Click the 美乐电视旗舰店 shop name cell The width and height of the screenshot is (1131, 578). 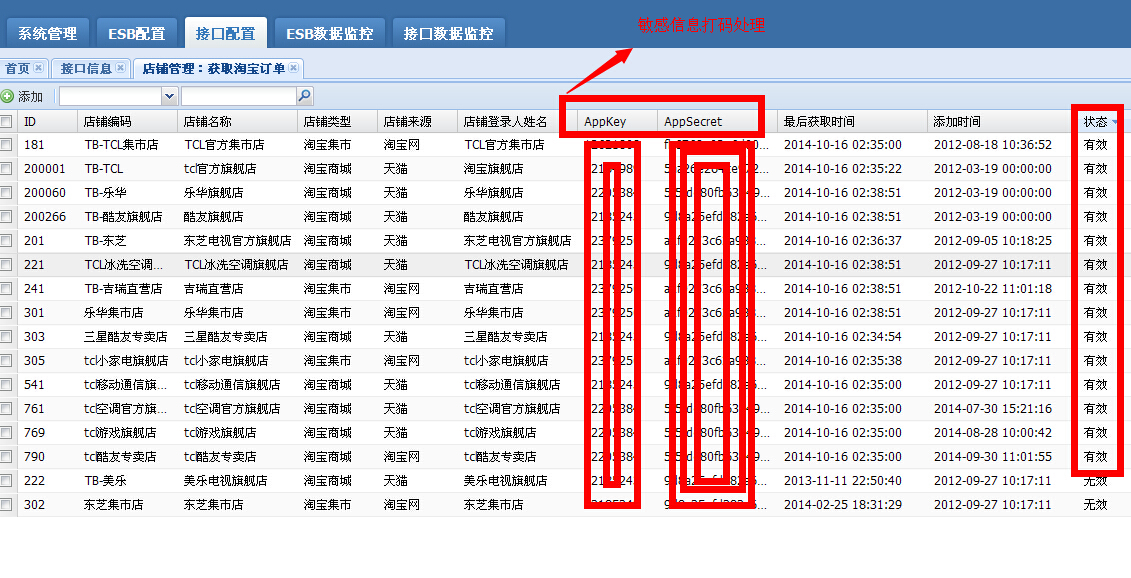[x=225, y=481]
